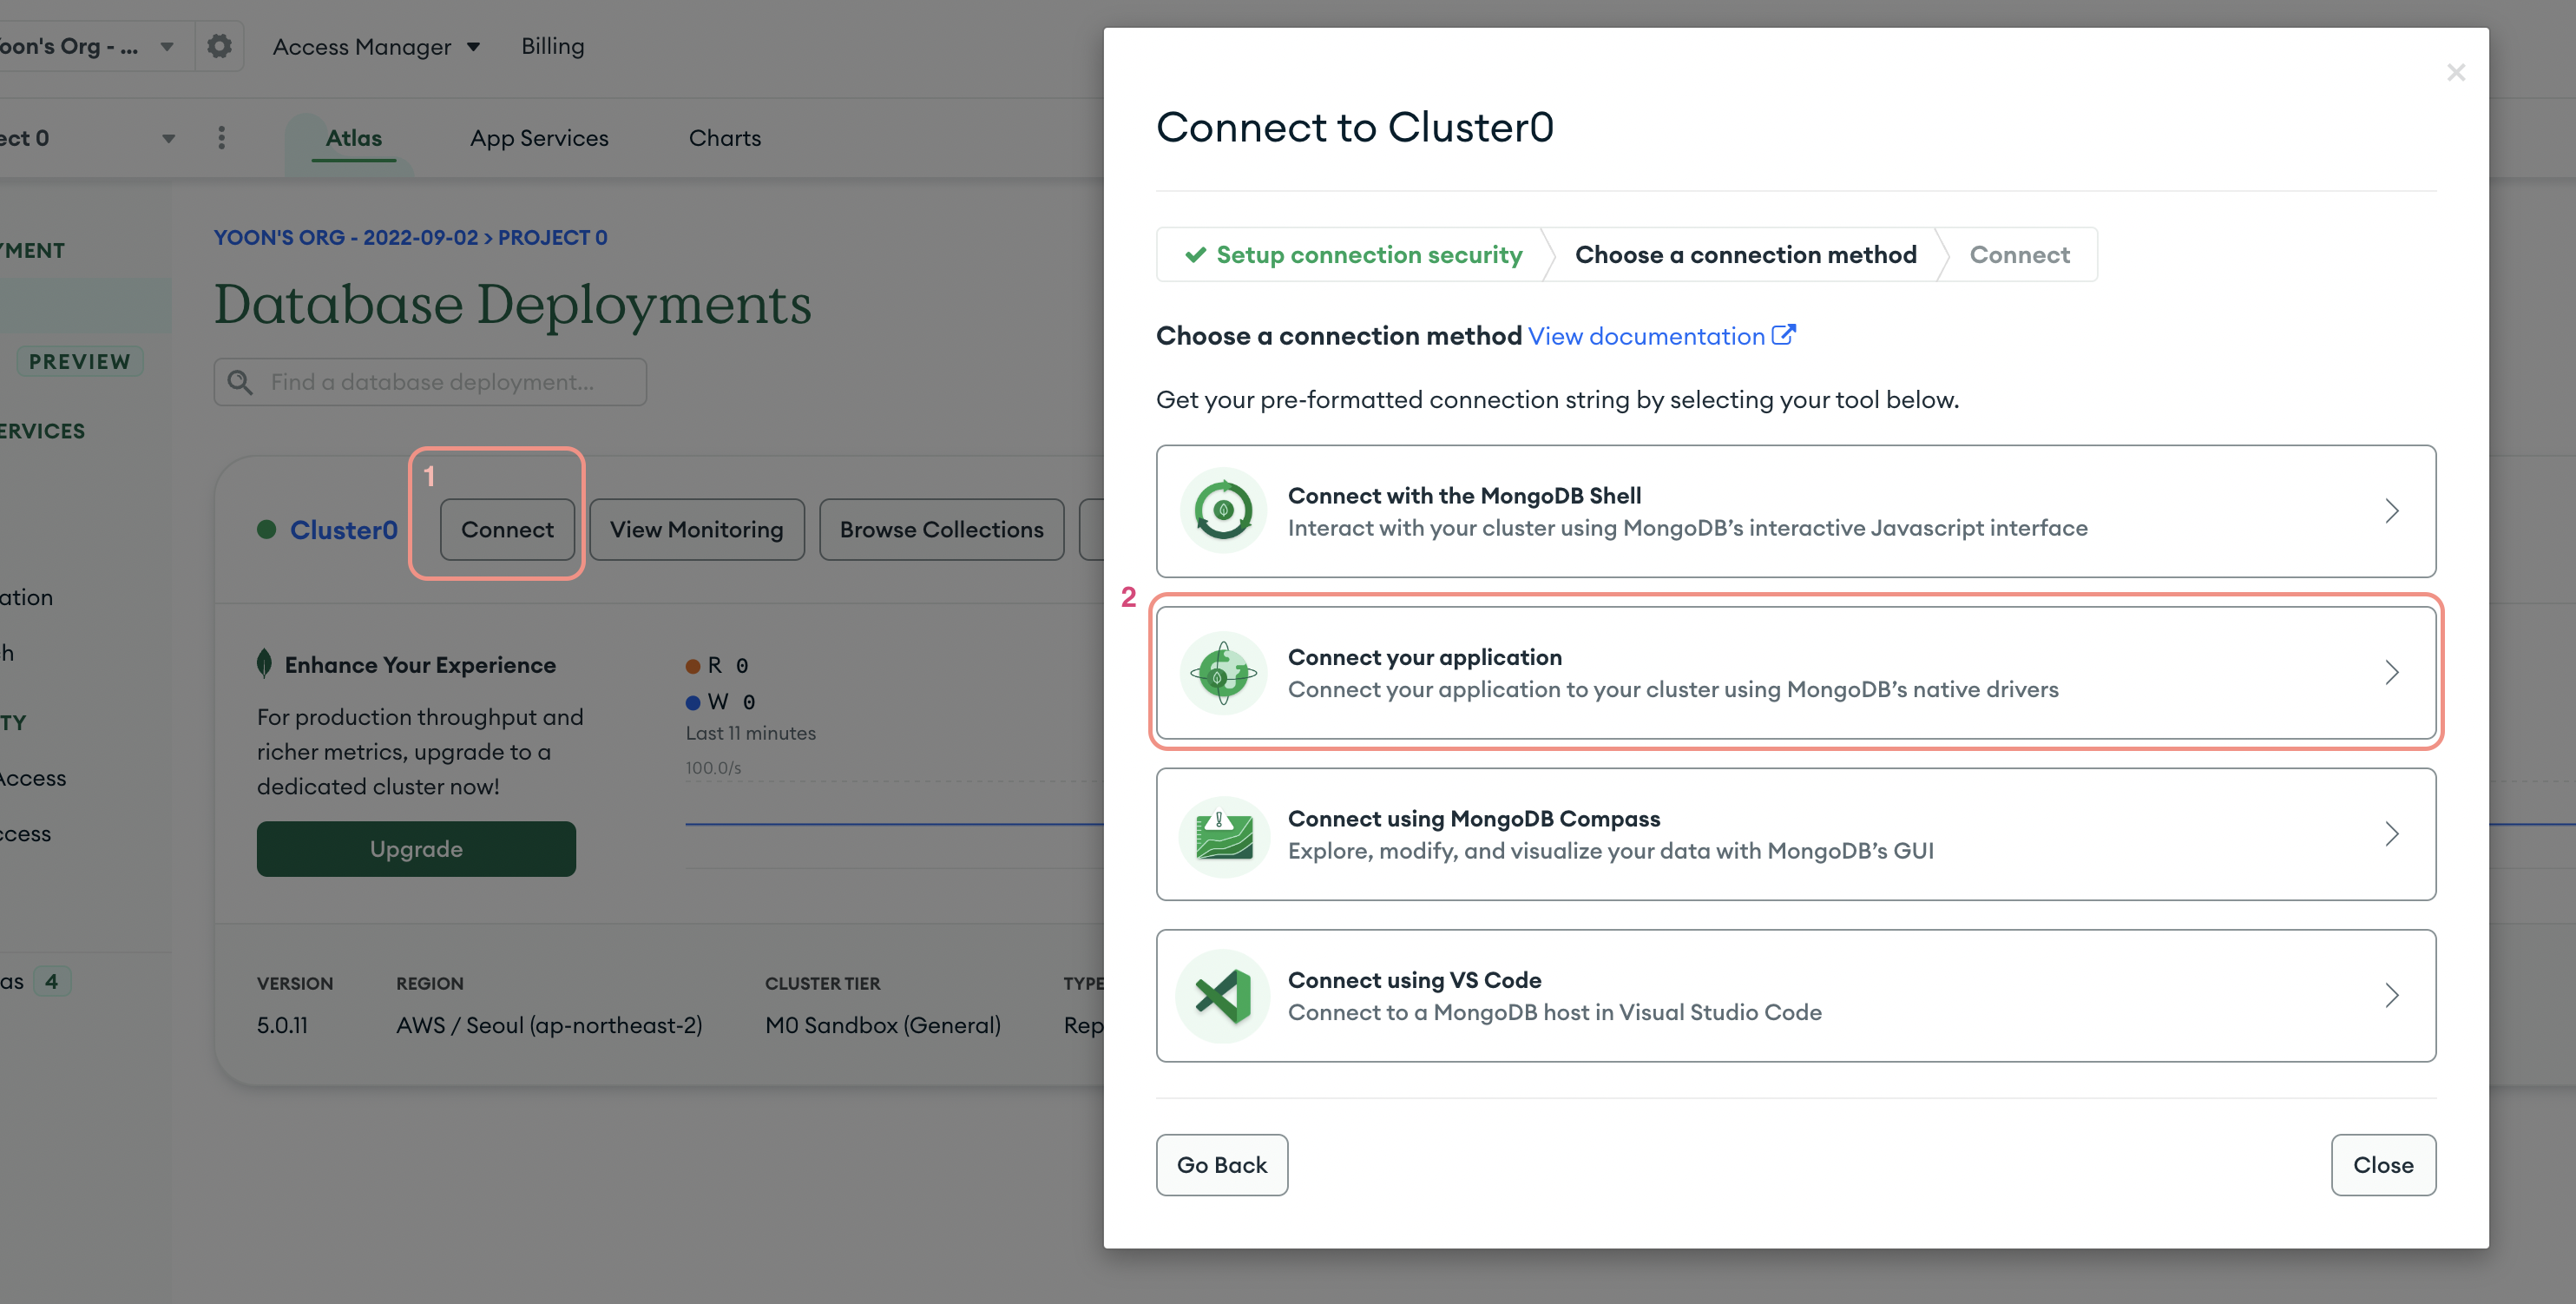
Task: Switch to App Services tab
Action: pyautogui.click(x=539, y=138)
